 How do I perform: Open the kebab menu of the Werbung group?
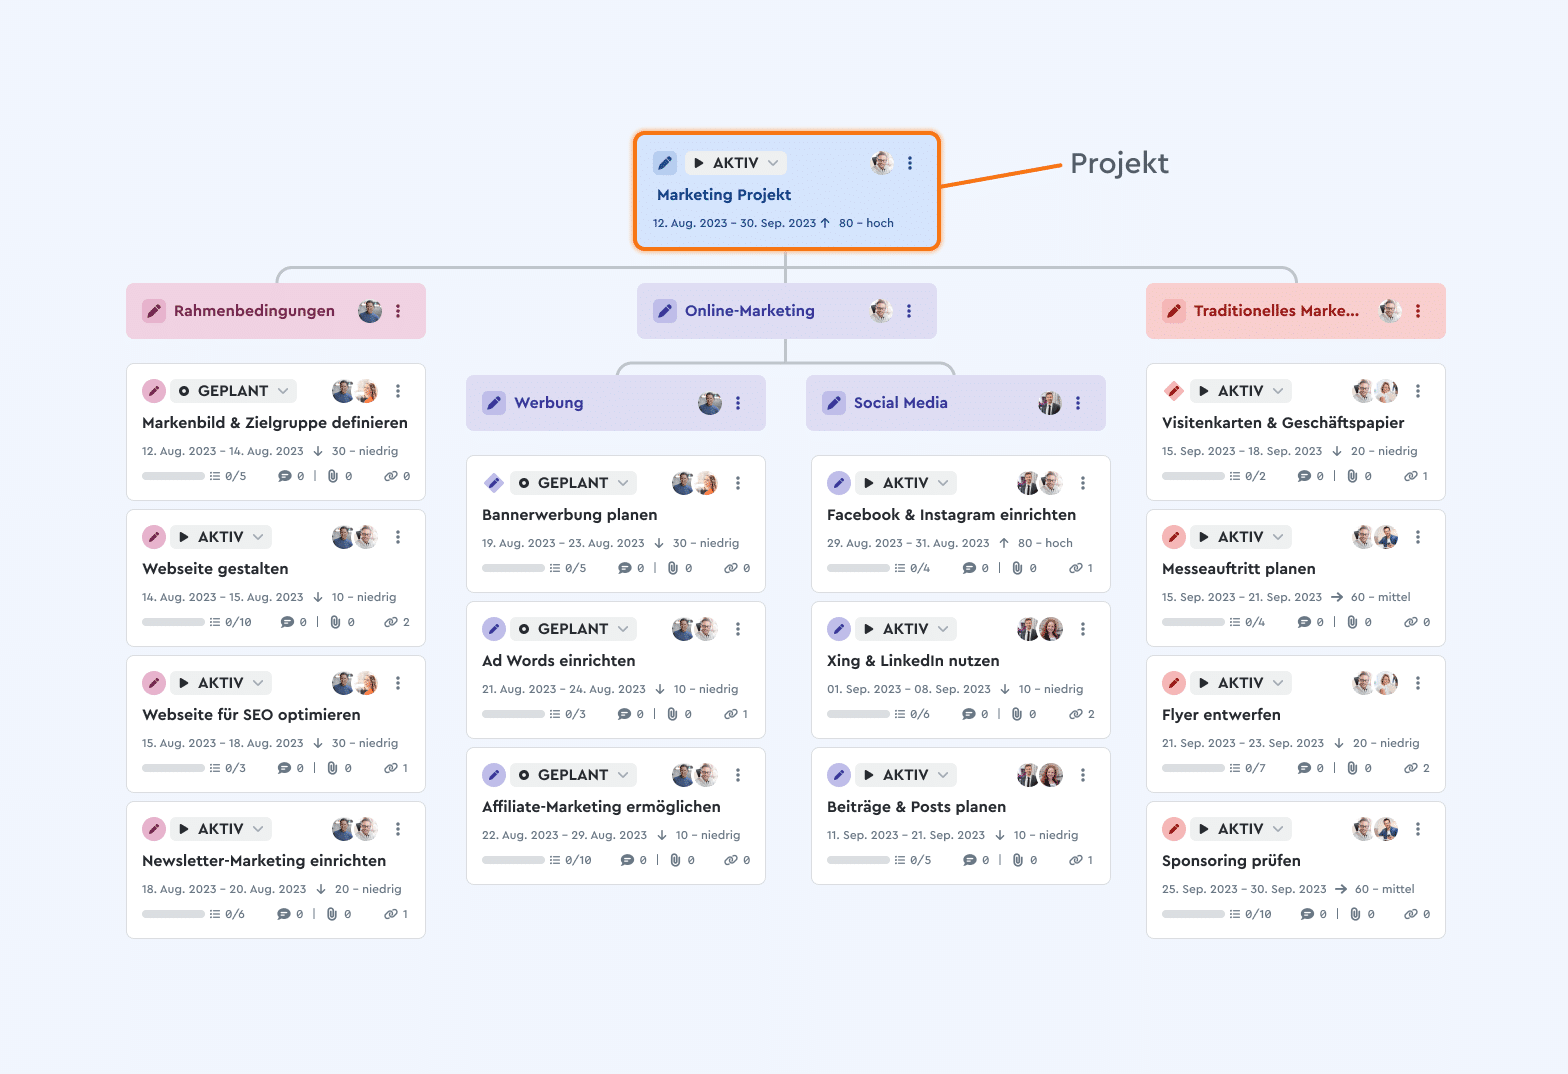click(x=738, y=403)
